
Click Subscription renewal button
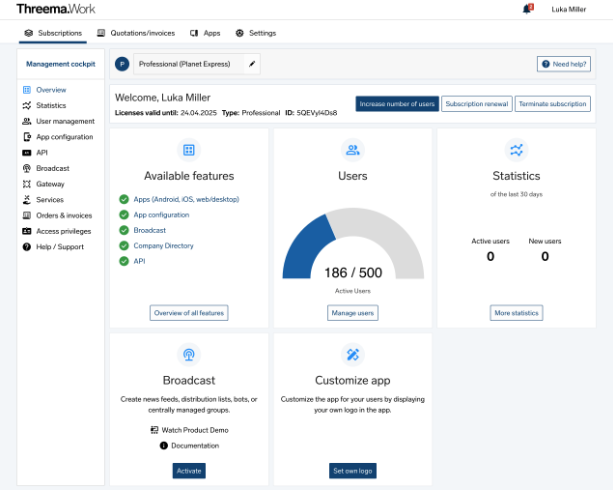(477, 104)
